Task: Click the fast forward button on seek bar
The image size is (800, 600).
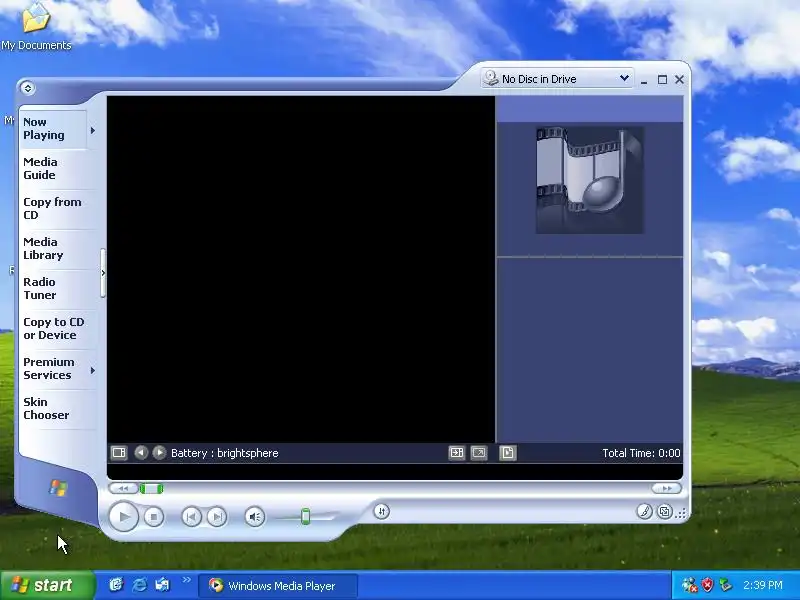Action: click(x=666, y=488)
